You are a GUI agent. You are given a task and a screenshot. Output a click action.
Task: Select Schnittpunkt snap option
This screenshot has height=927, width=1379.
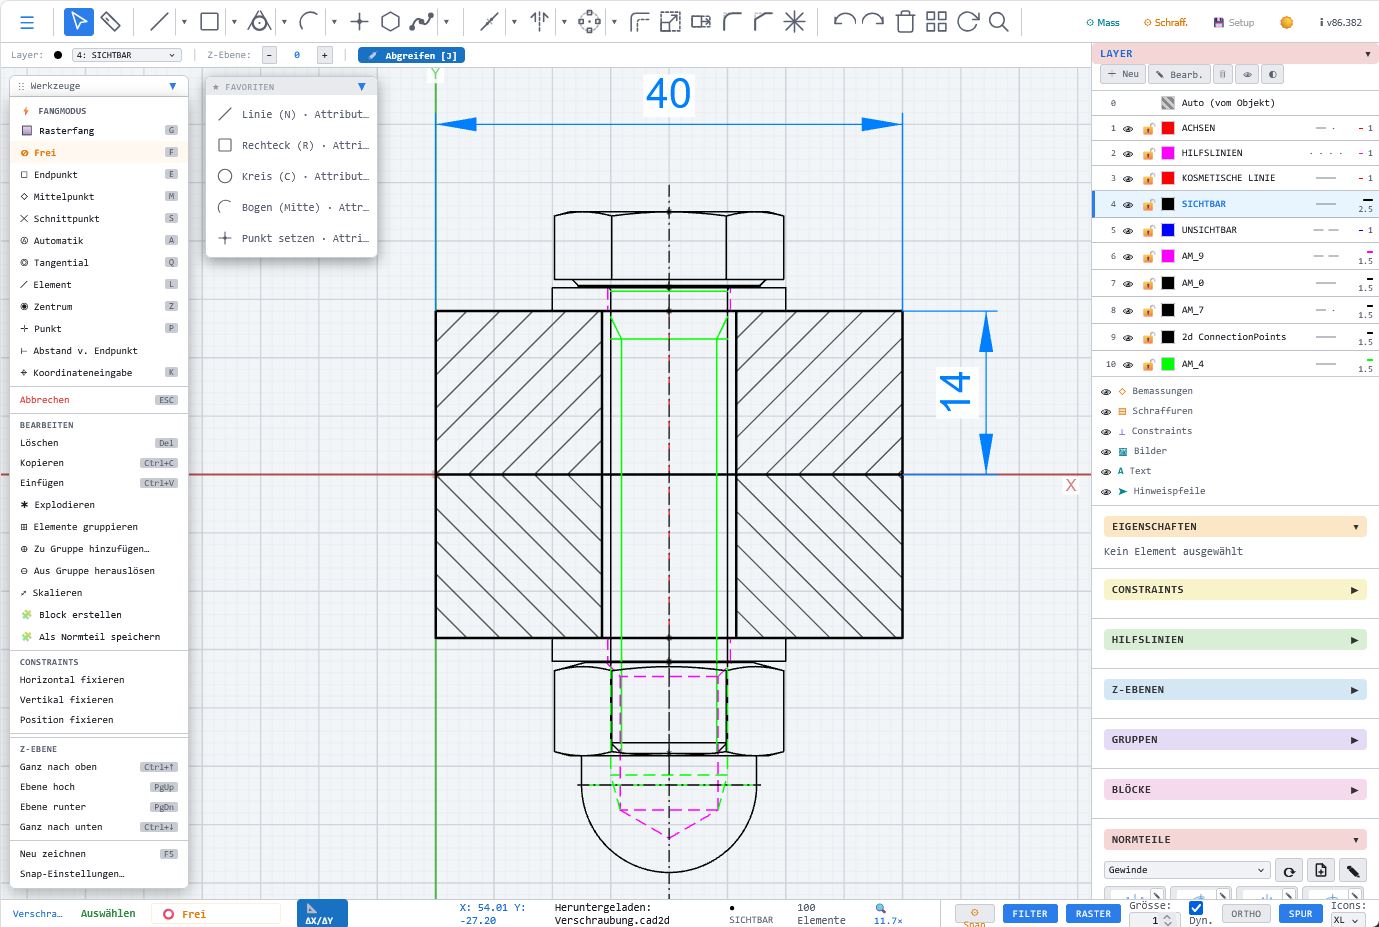pos(99,219)
